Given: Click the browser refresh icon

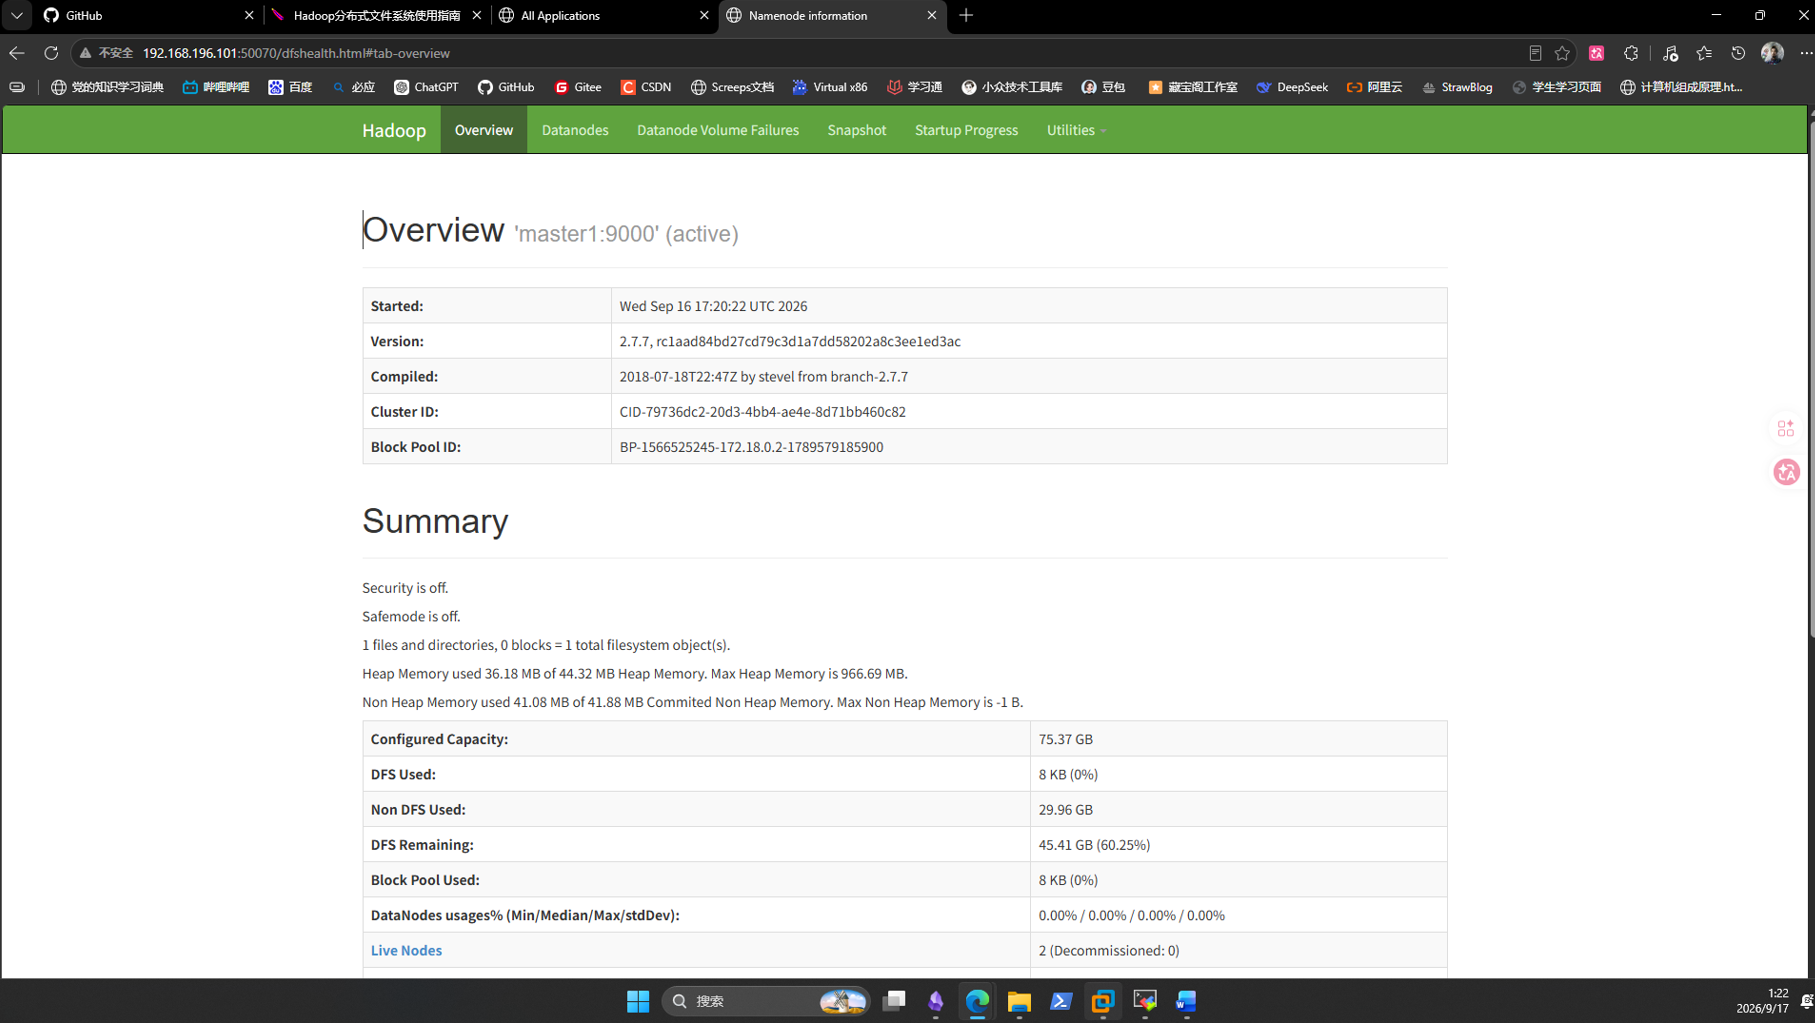Looking at the screenshot, I should [x=51, y=53].
